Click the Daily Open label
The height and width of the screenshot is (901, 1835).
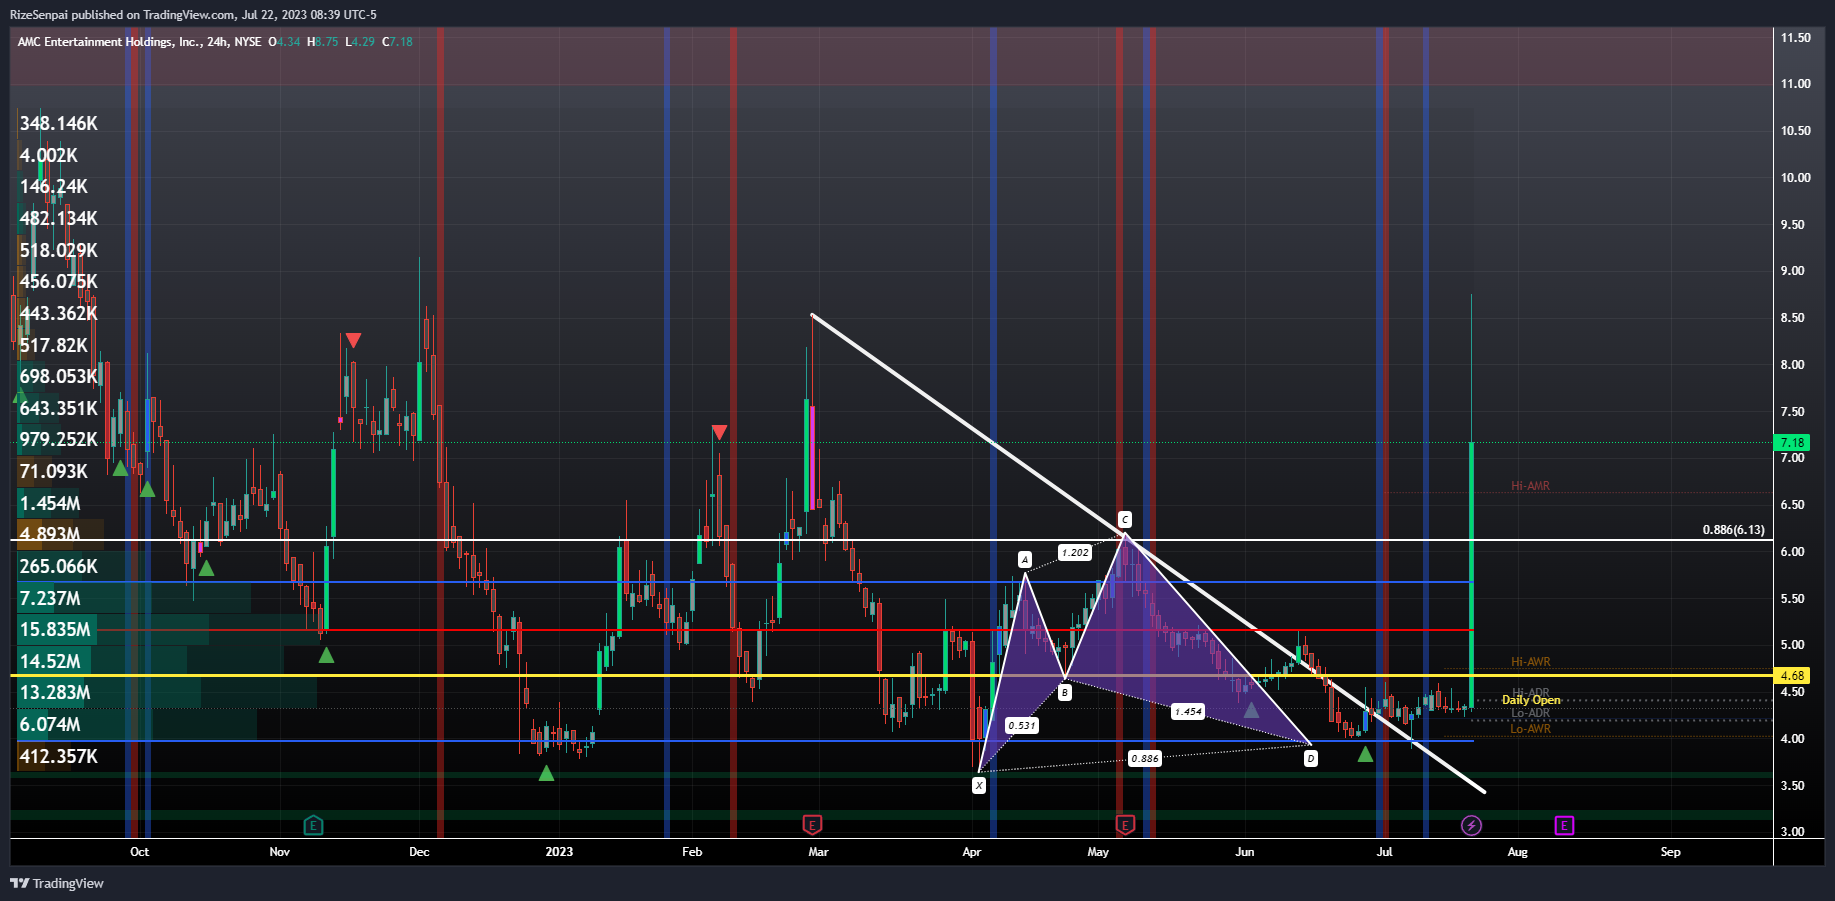1531,700
